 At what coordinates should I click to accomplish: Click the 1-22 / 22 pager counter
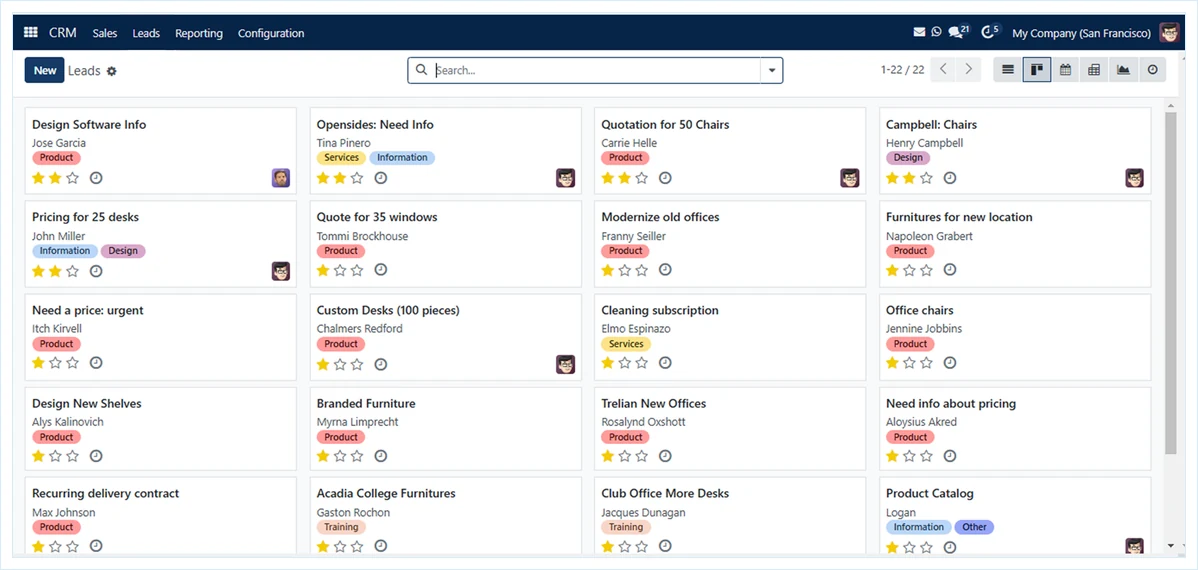click(x=902, y=70)
